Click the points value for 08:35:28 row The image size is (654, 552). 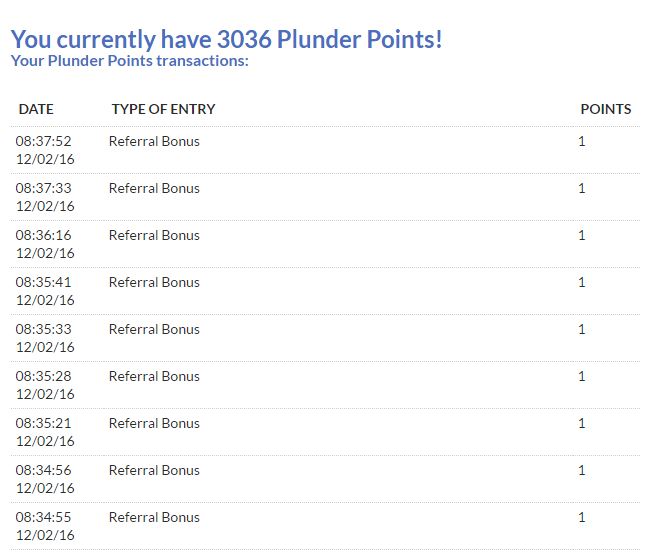click(x=582, y=377)
